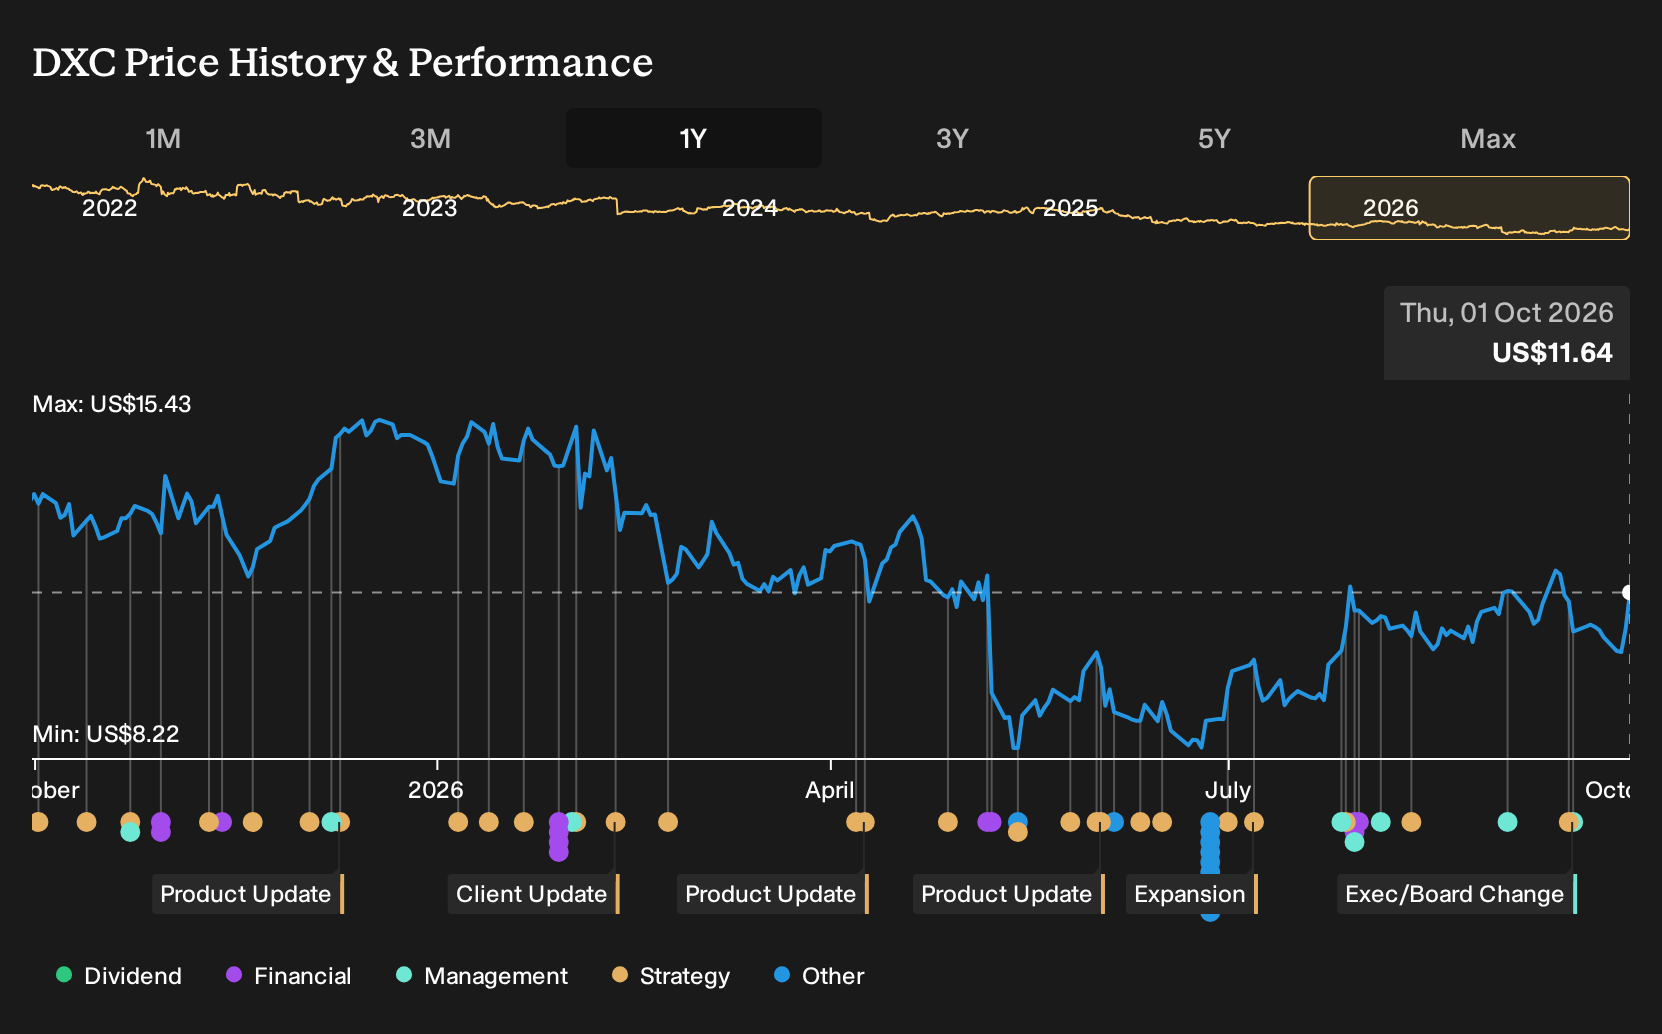Jump to 2023 in the overview chart
Screen dimensions: 1662x1034
pyautogui.click(x=430, y=208)
